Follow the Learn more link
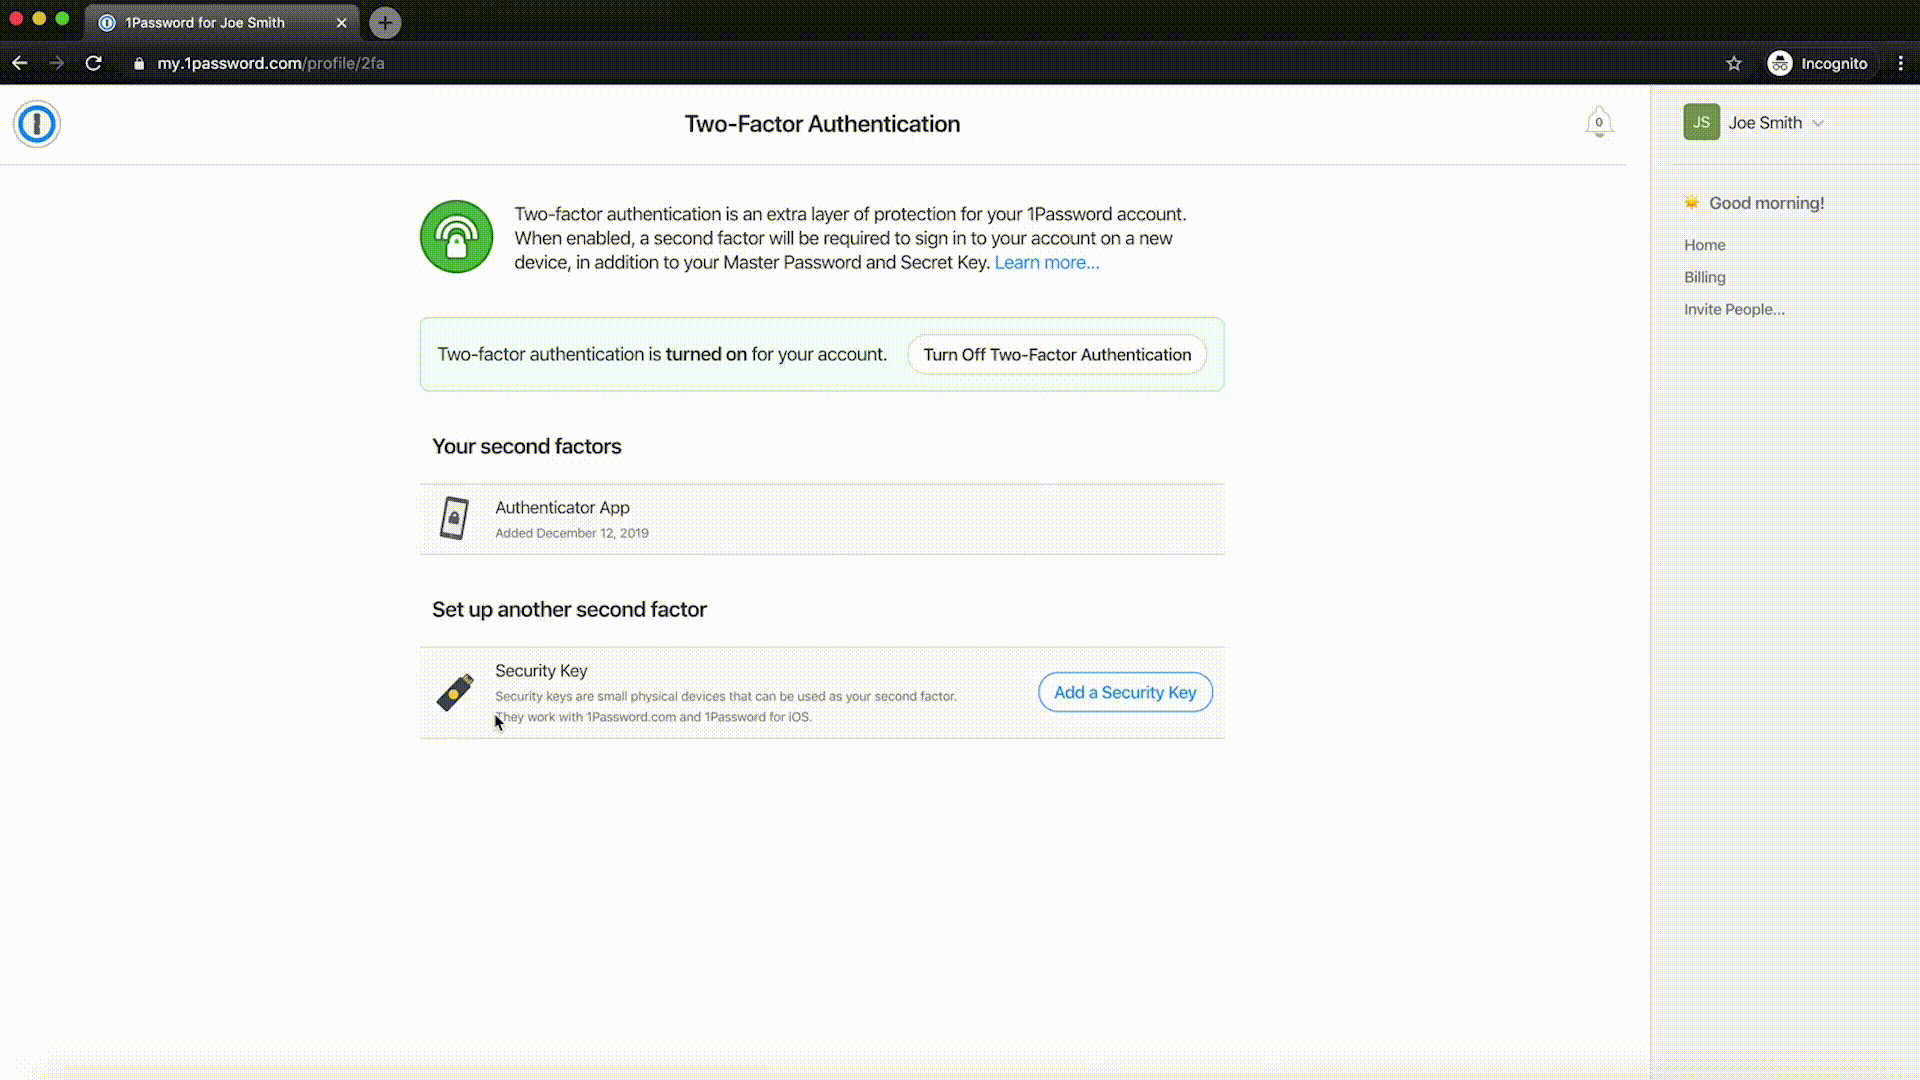 [1046, 262]
